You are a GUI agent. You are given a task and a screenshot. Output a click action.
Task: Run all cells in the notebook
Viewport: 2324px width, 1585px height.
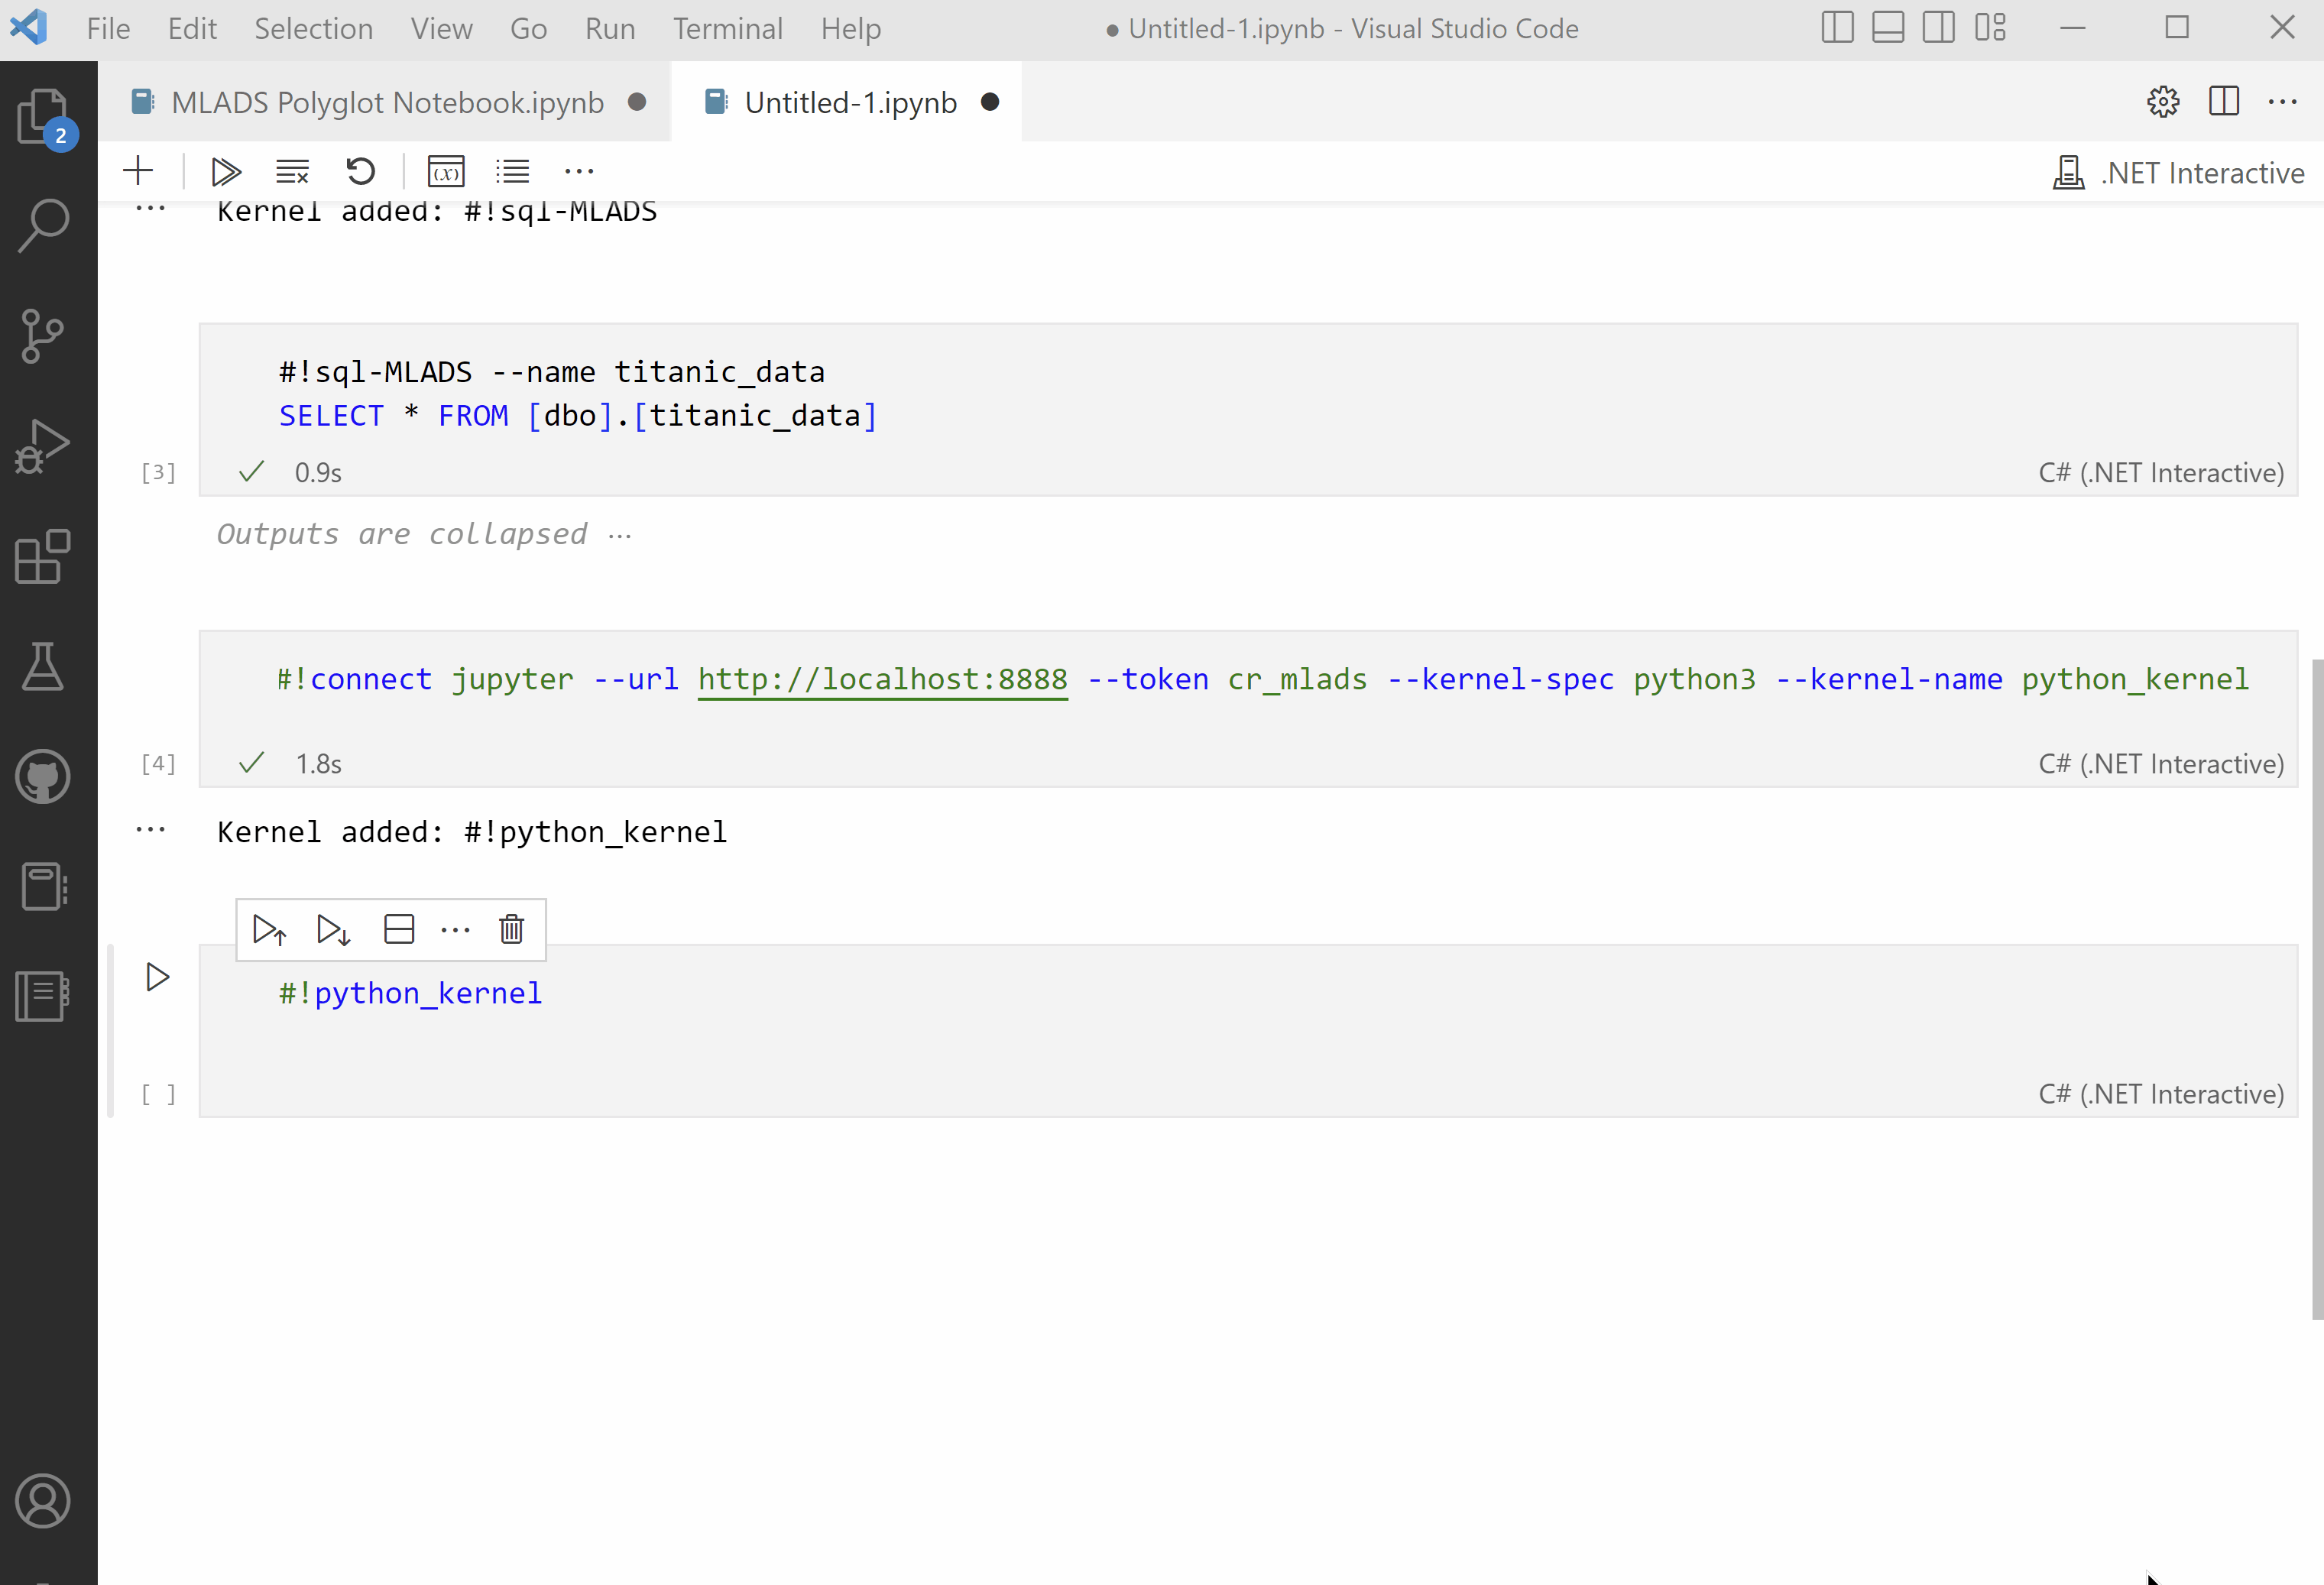tap(225, 170)
